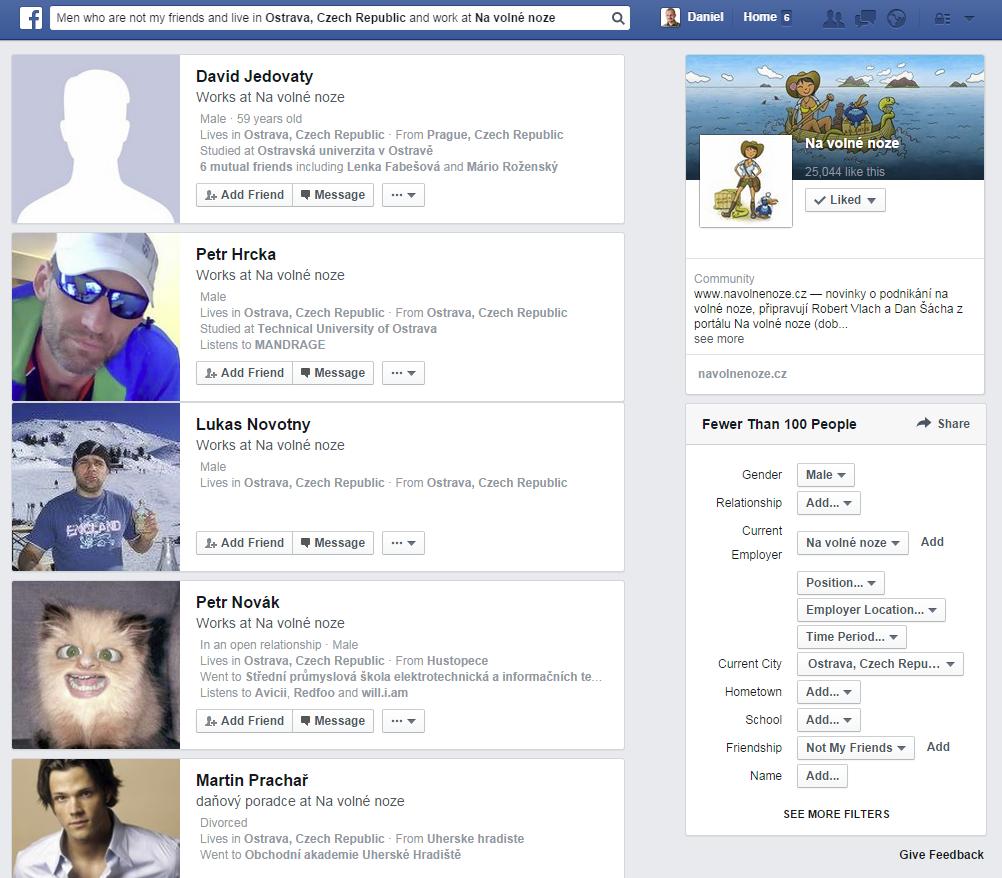
Task: Go to Home in the top bar
Action: click(760, 17)
